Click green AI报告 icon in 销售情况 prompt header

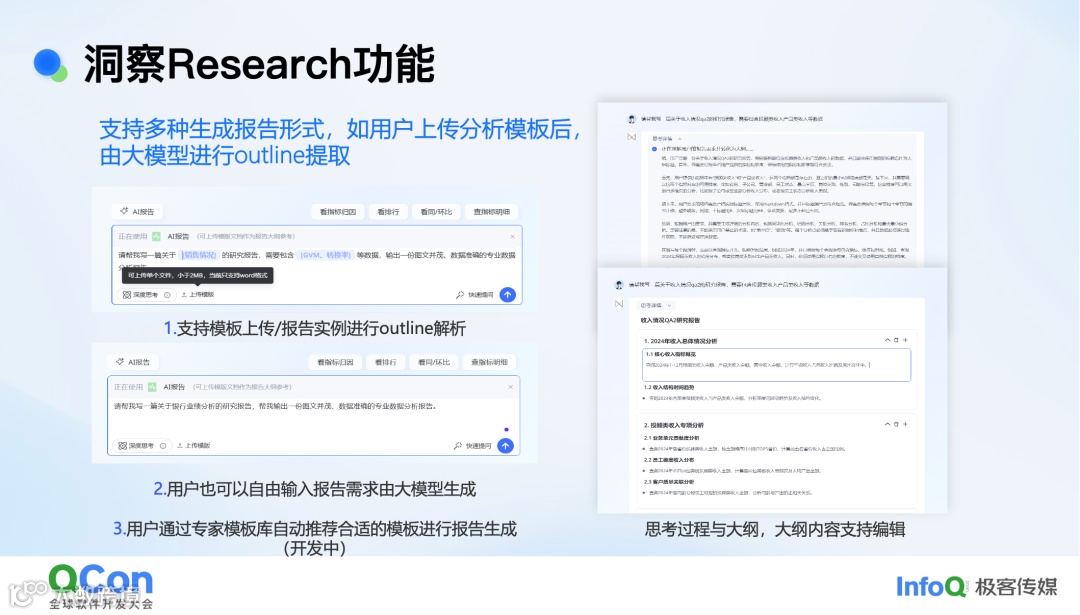tap(156, 236)
